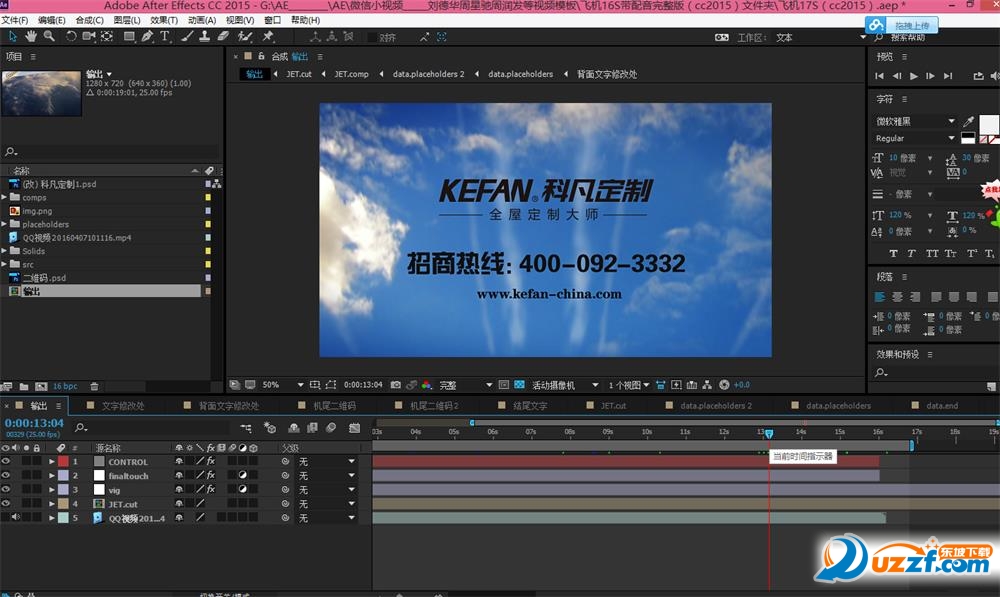Mute audio of the QQ视频 layer
The height and width of the screenshot is (597, 1000).
[x=15, y=518]
